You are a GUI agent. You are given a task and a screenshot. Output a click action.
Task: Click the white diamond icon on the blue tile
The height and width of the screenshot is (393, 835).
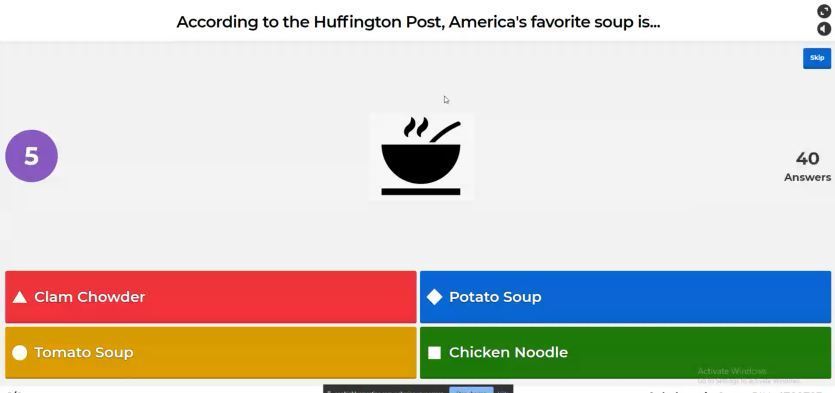tap(435, 297)
